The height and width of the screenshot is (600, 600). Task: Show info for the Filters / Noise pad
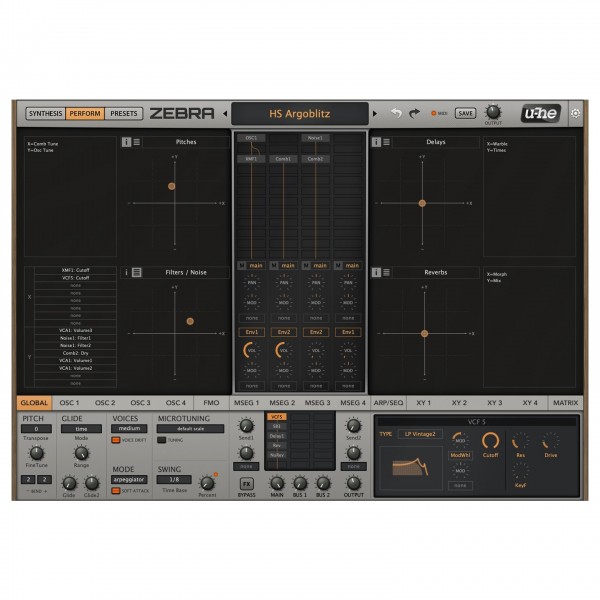pos(126,272)
